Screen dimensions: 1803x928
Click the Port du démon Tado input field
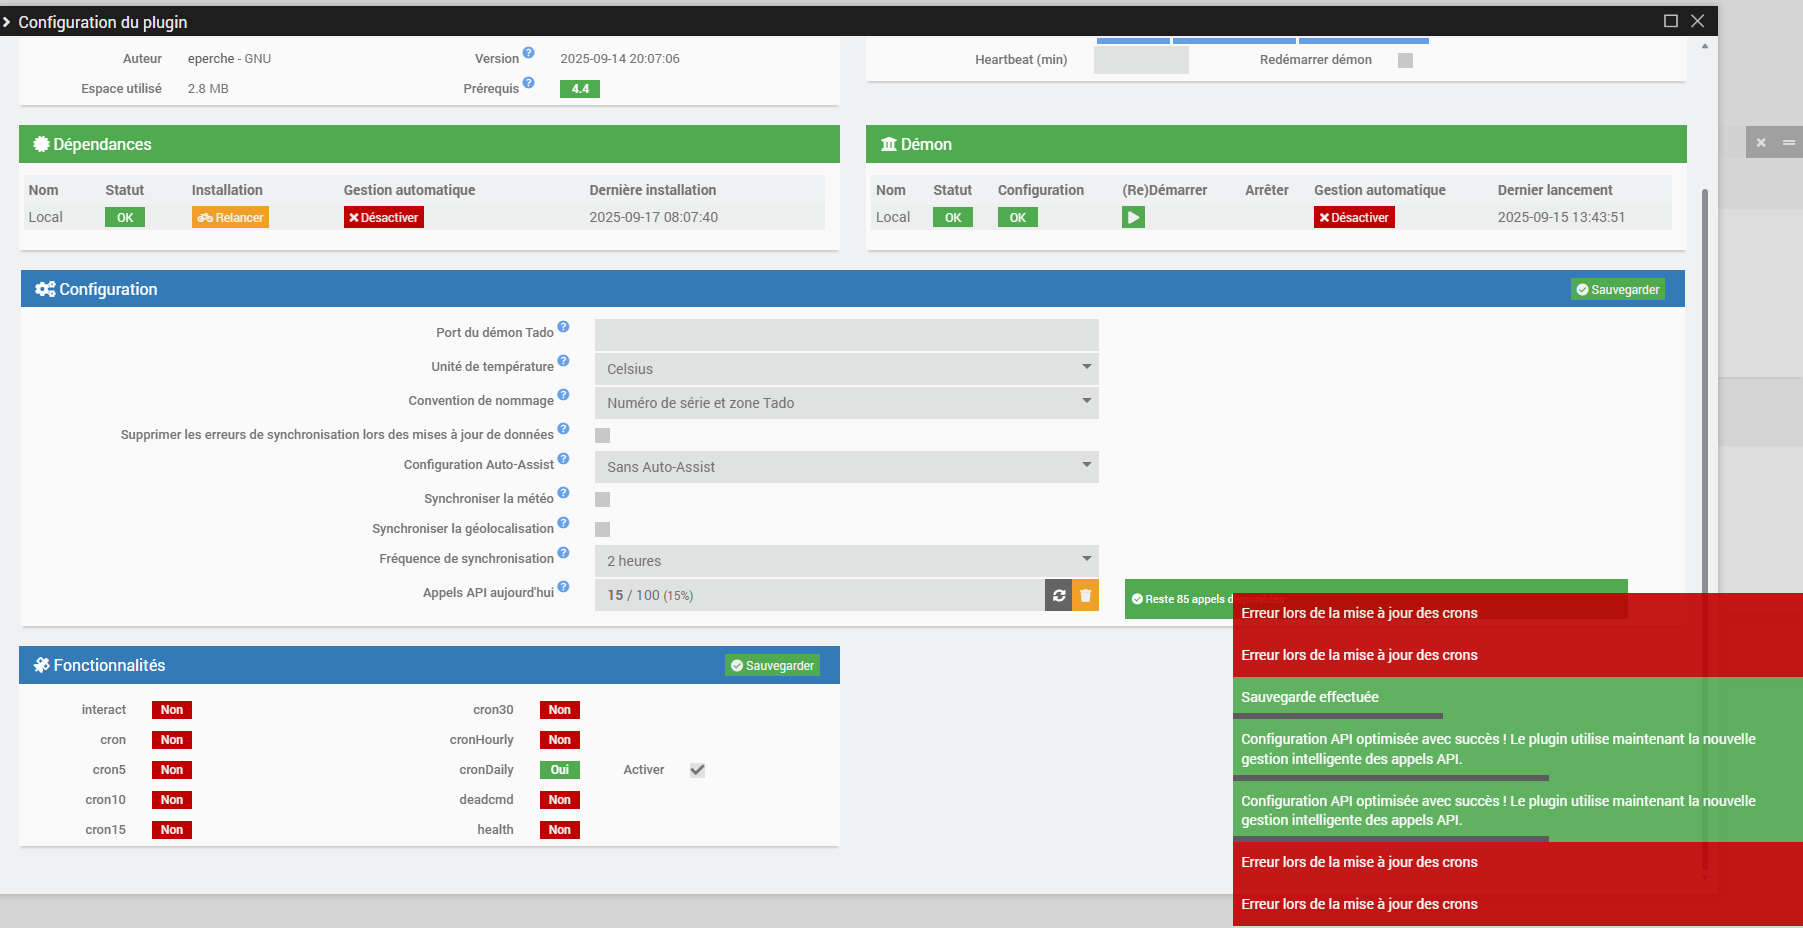click(846, 335)
